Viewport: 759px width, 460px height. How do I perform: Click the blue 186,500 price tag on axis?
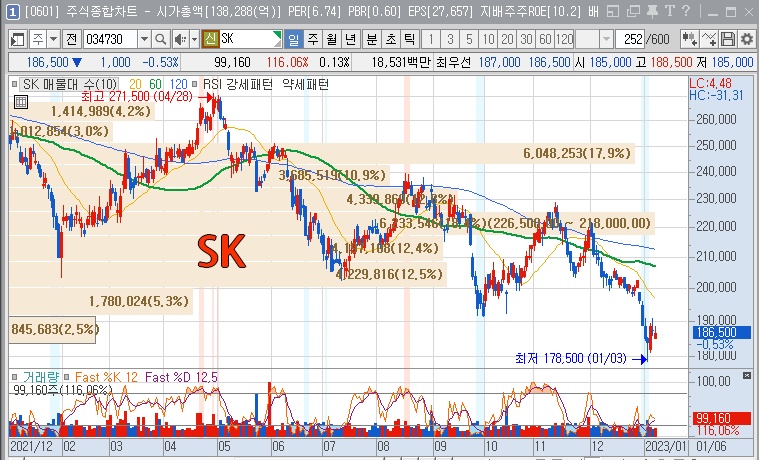[x=721, y=332]
